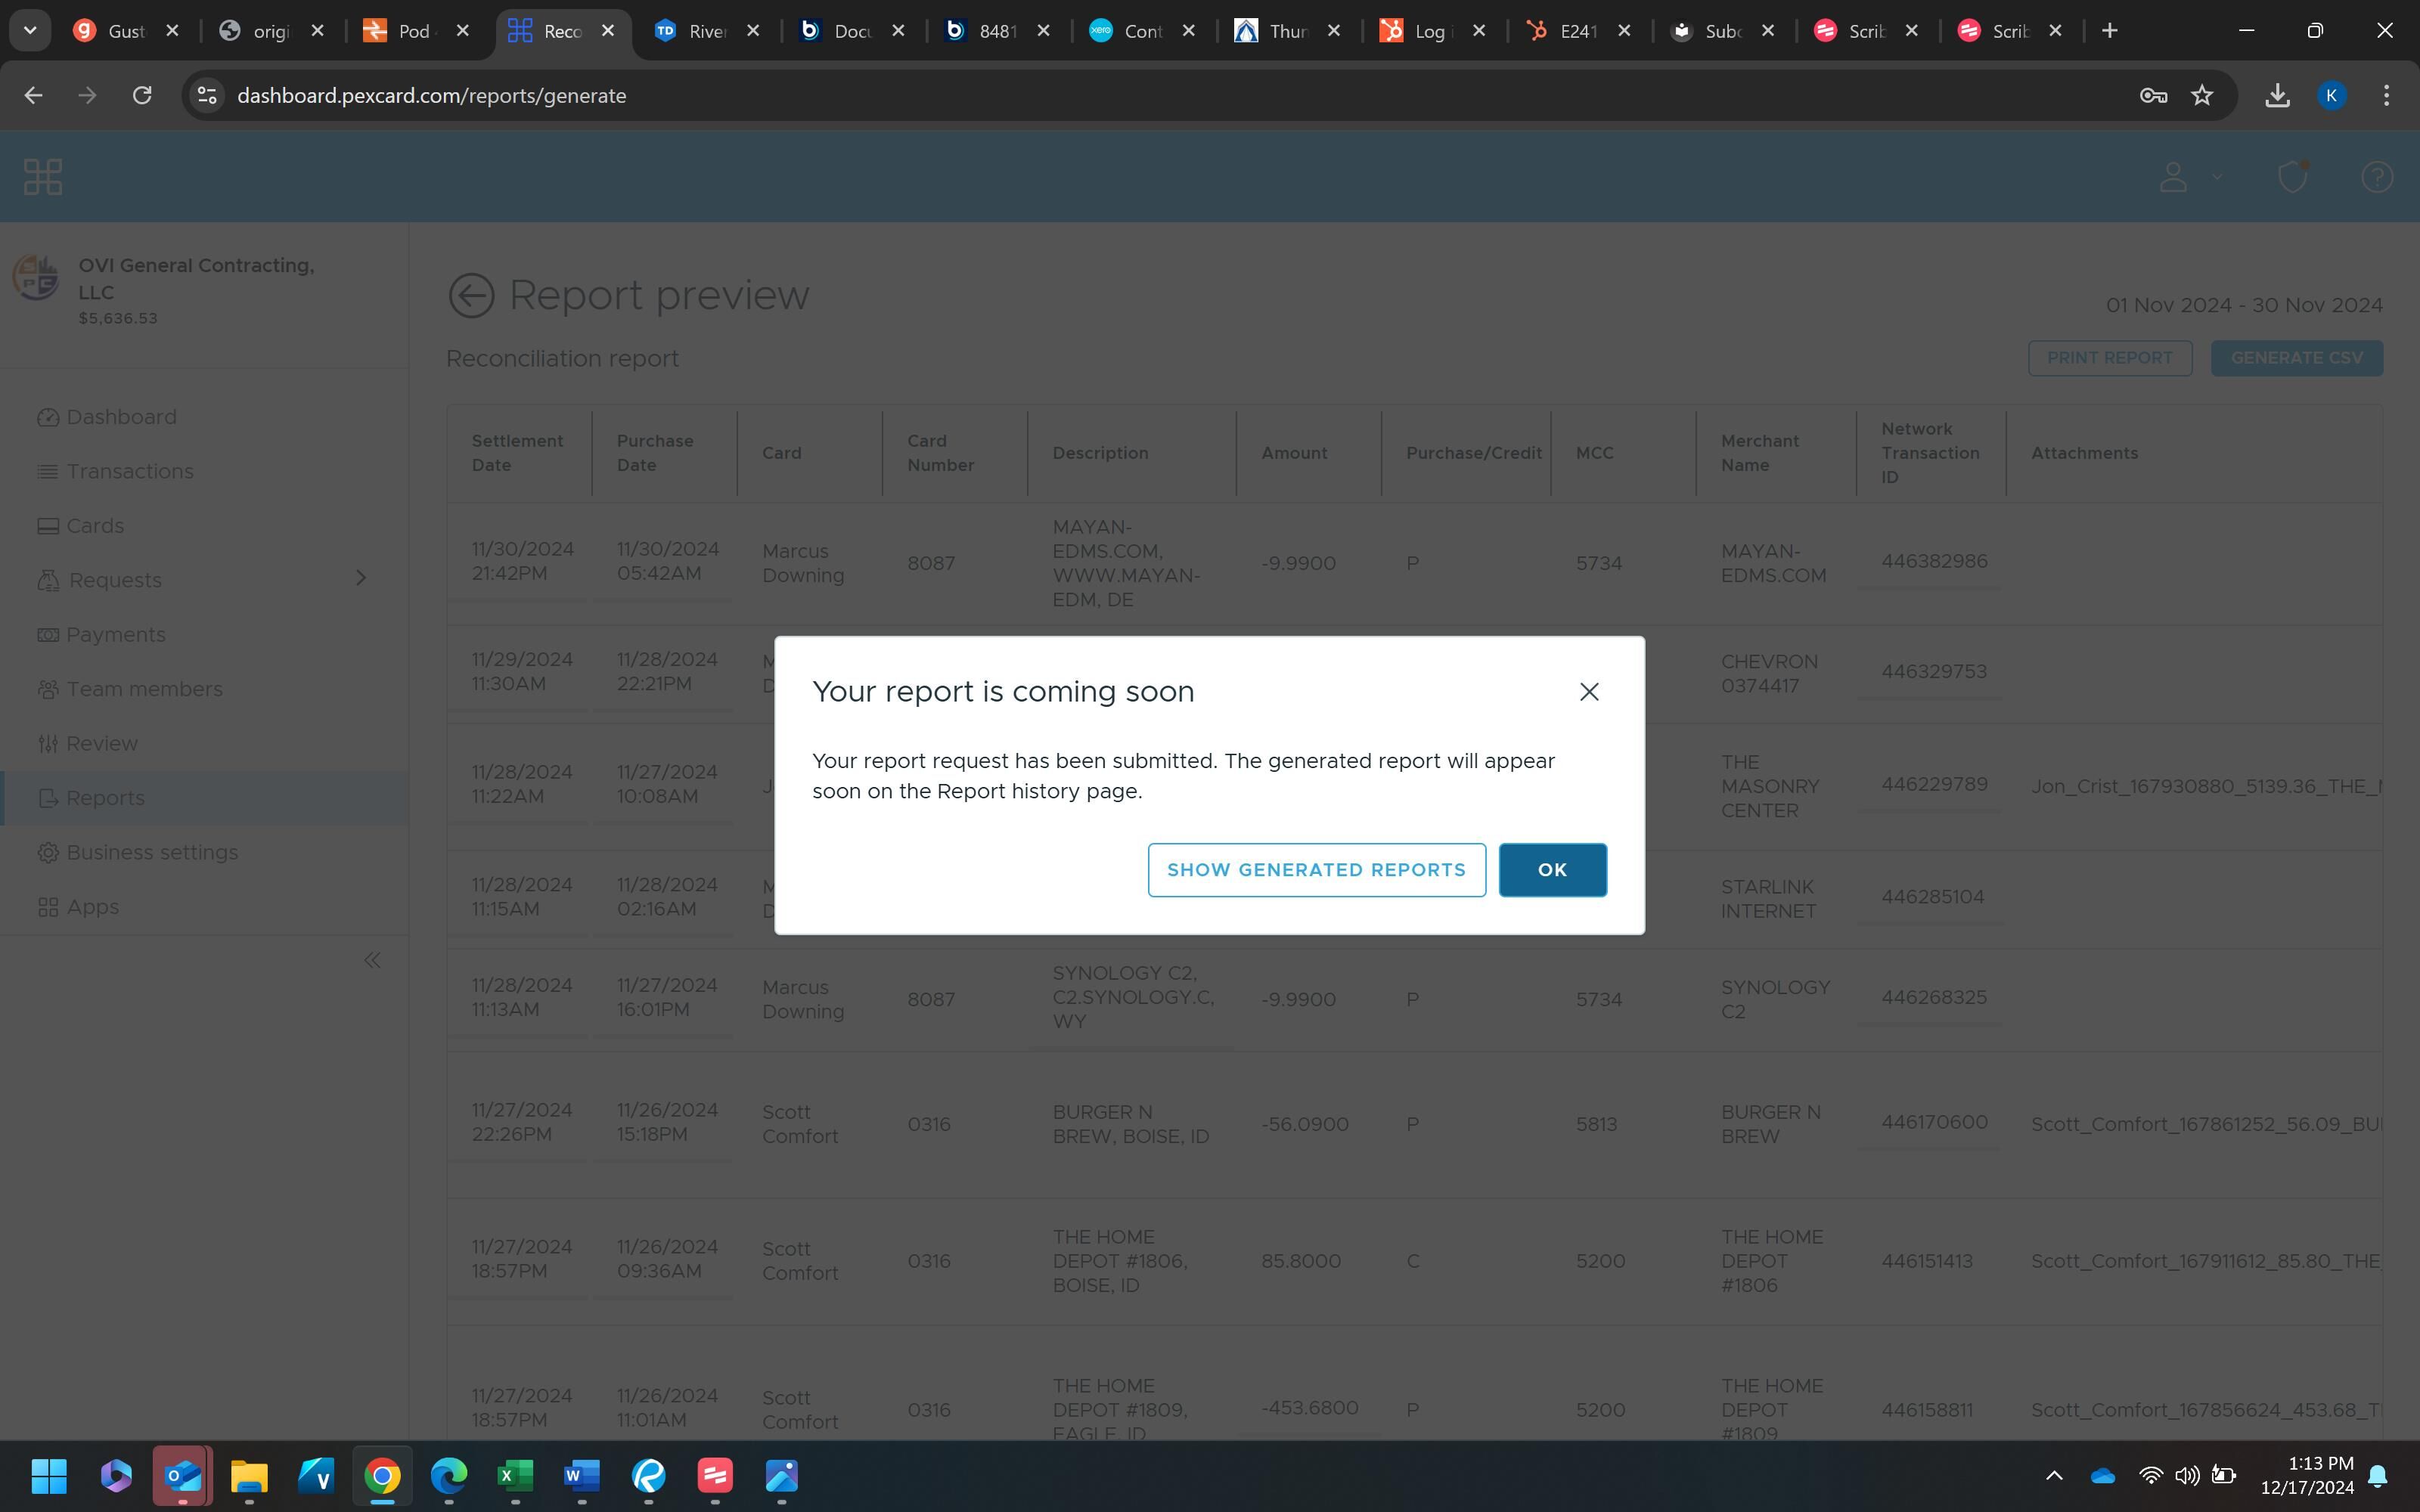Click Show Generated Reports button
The width and height of the screenshot is (2420, 1512).
[x=1316, y=870]
